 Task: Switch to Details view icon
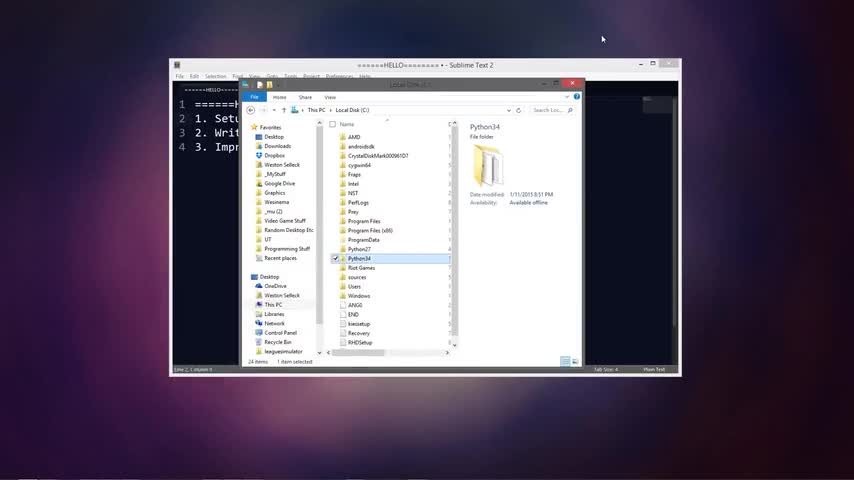(x=565, y=361)
